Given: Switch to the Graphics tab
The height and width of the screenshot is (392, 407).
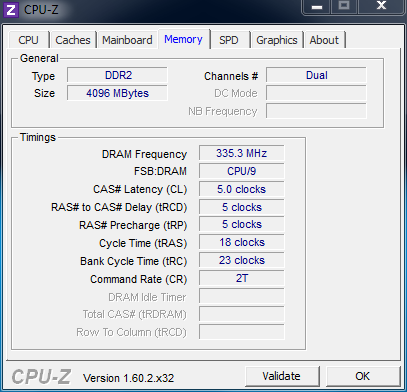Looking at the screenshot, I should point(277,40).
